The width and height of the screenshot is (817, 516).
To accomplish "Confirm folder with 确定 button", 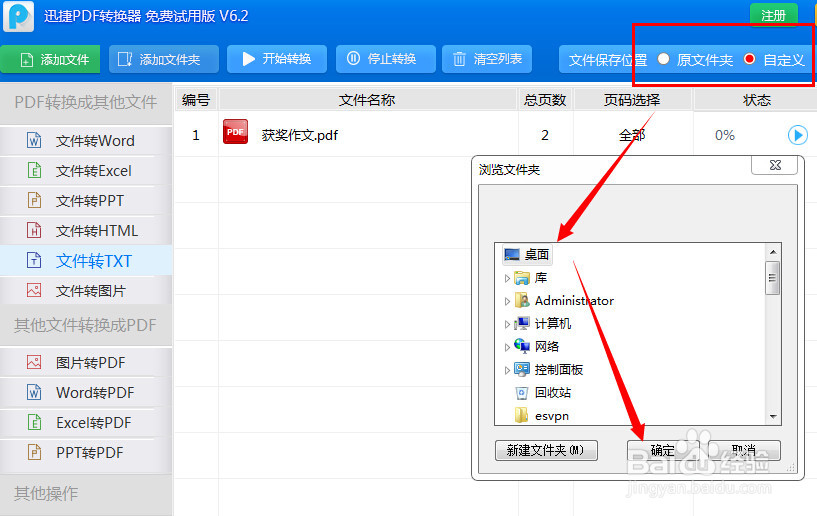I will 663,450.
